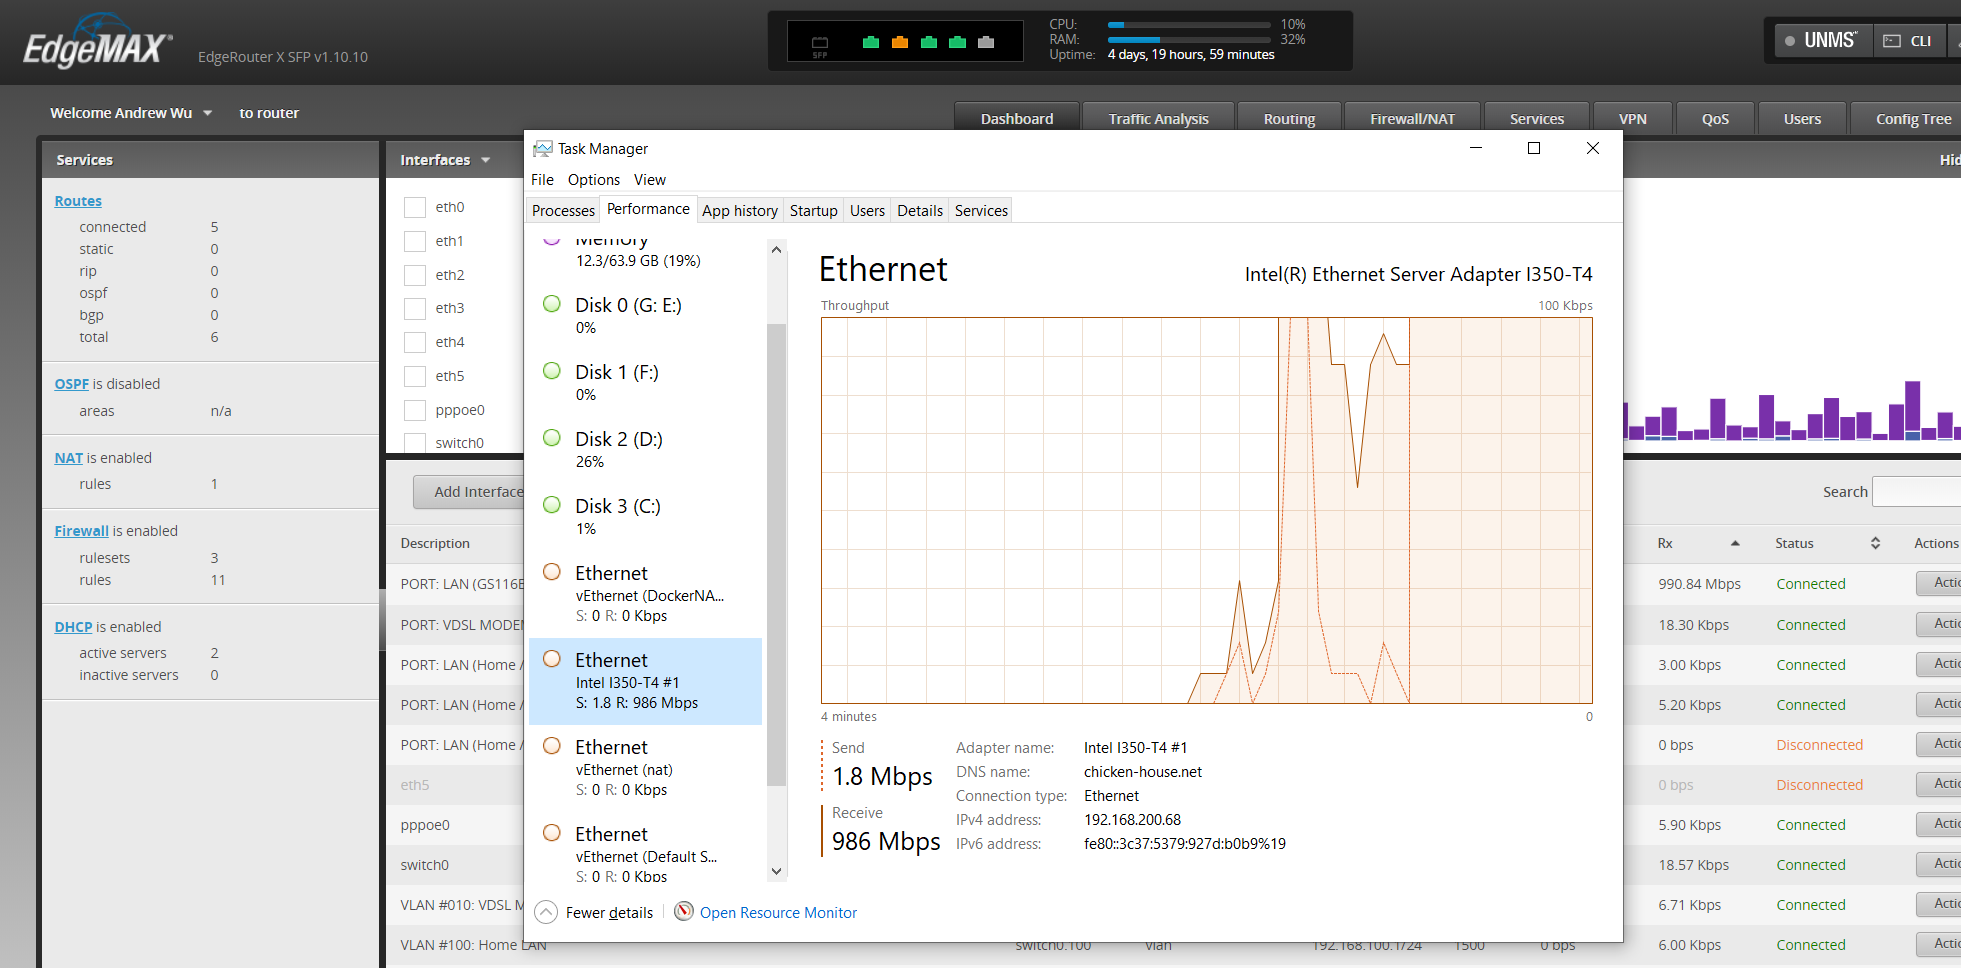Expand the Welcome Andrew Wu dropdown
Viewport: 1961px width, 968px height.
[x=208, y=113]
